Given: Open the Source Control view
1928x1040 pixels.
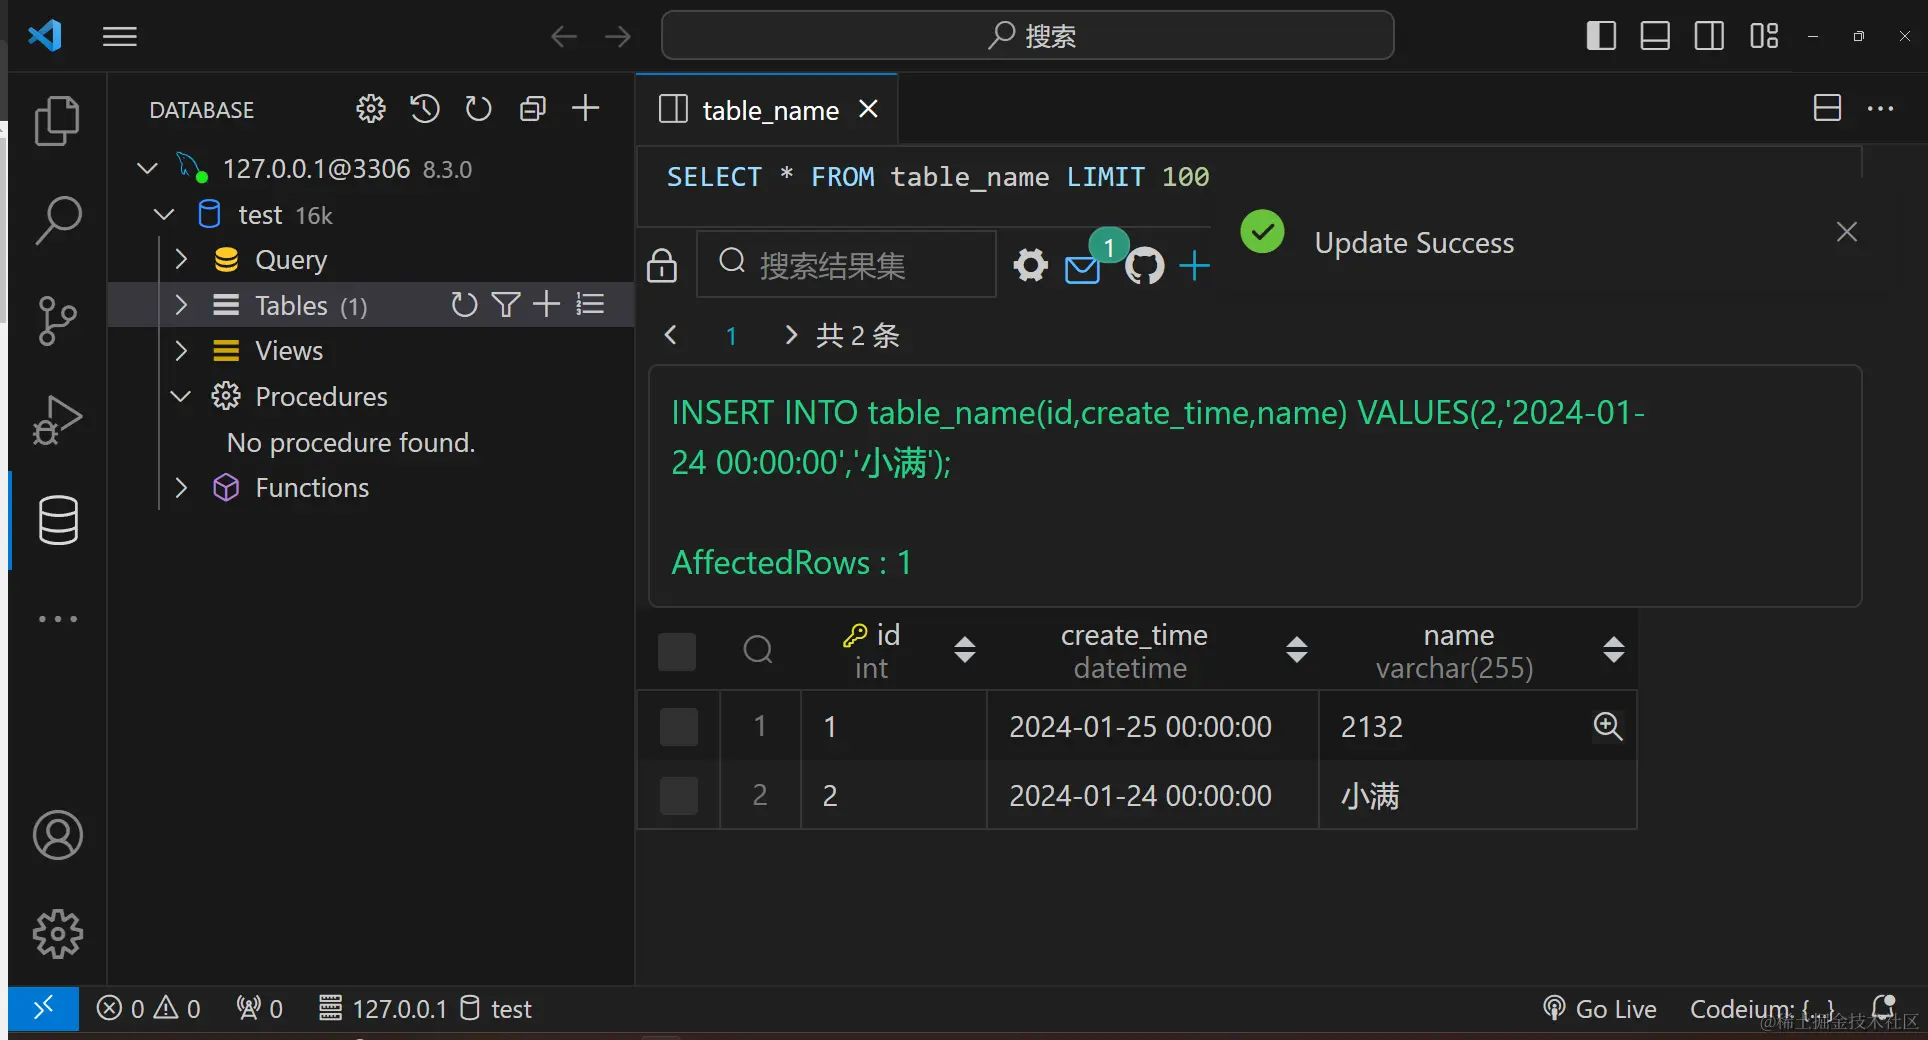Looking at the screenshot, I should [57, 320].
